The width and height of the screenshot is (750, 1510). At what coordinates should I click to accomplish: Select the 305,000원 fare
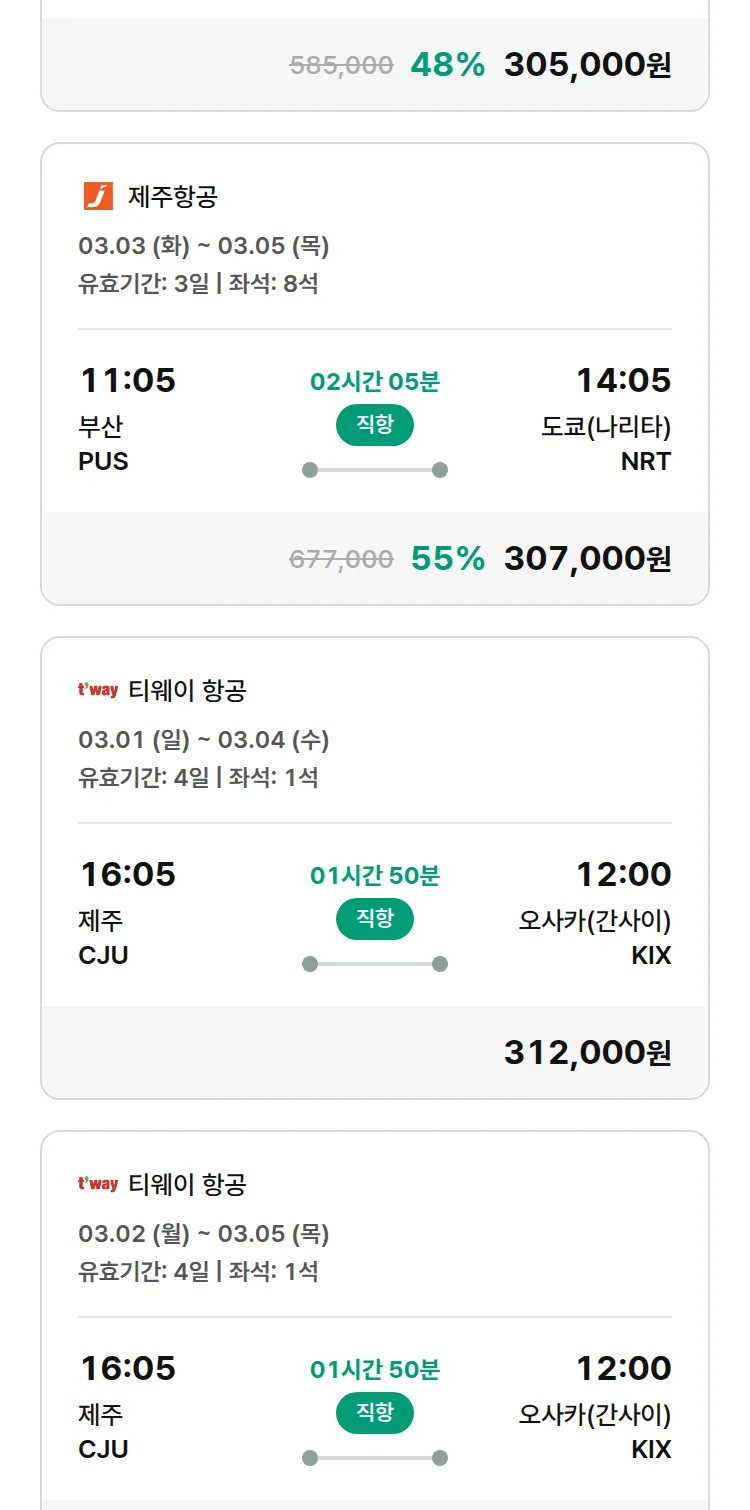click(x=587, y=65)
